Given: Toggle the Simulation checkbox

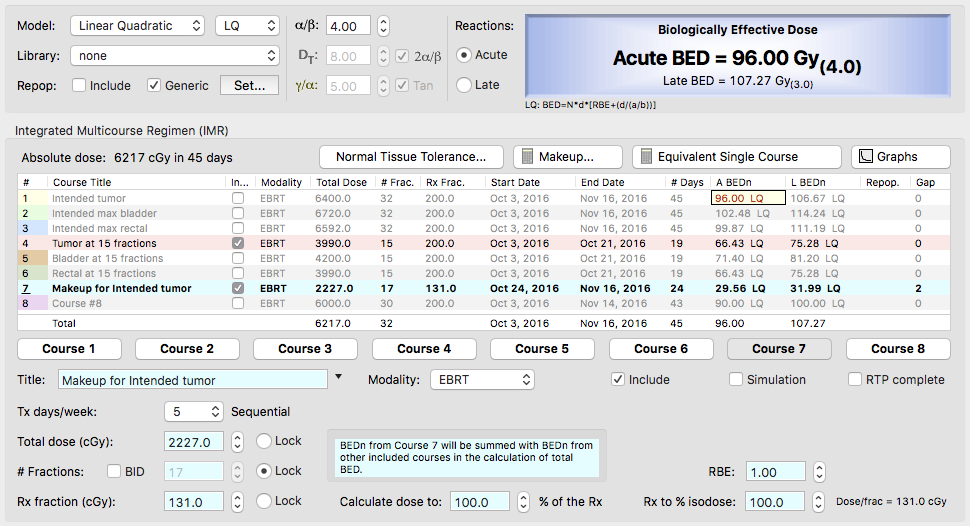Looking at the screenshot, I should point(736,380).
